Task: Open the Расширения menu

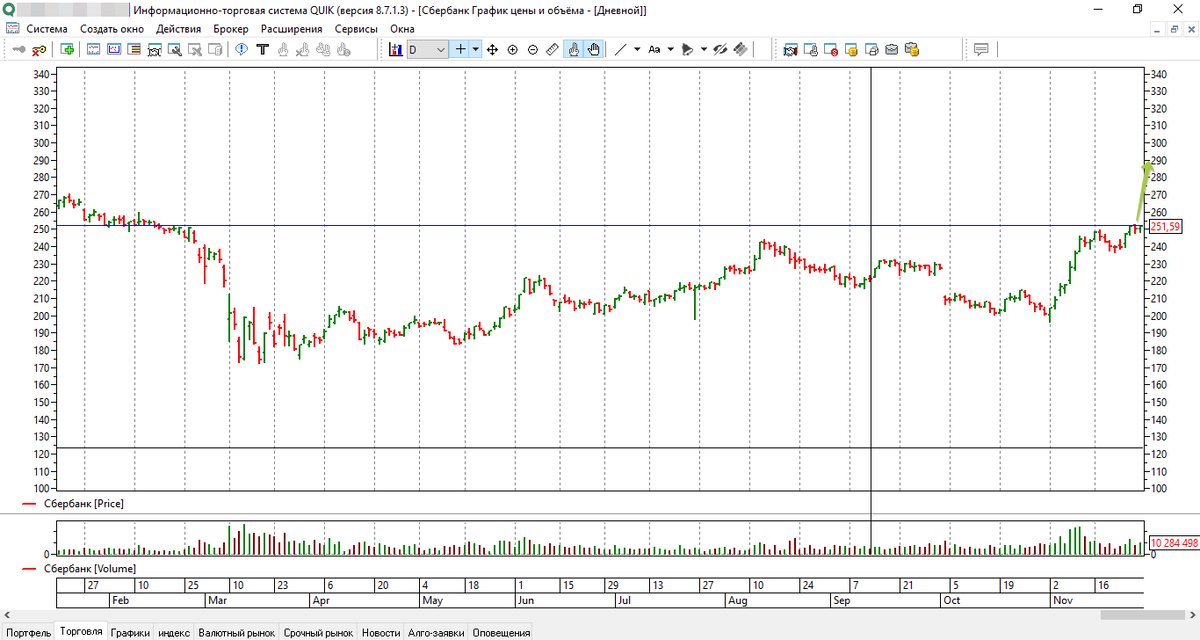Action: pos(291,29)
